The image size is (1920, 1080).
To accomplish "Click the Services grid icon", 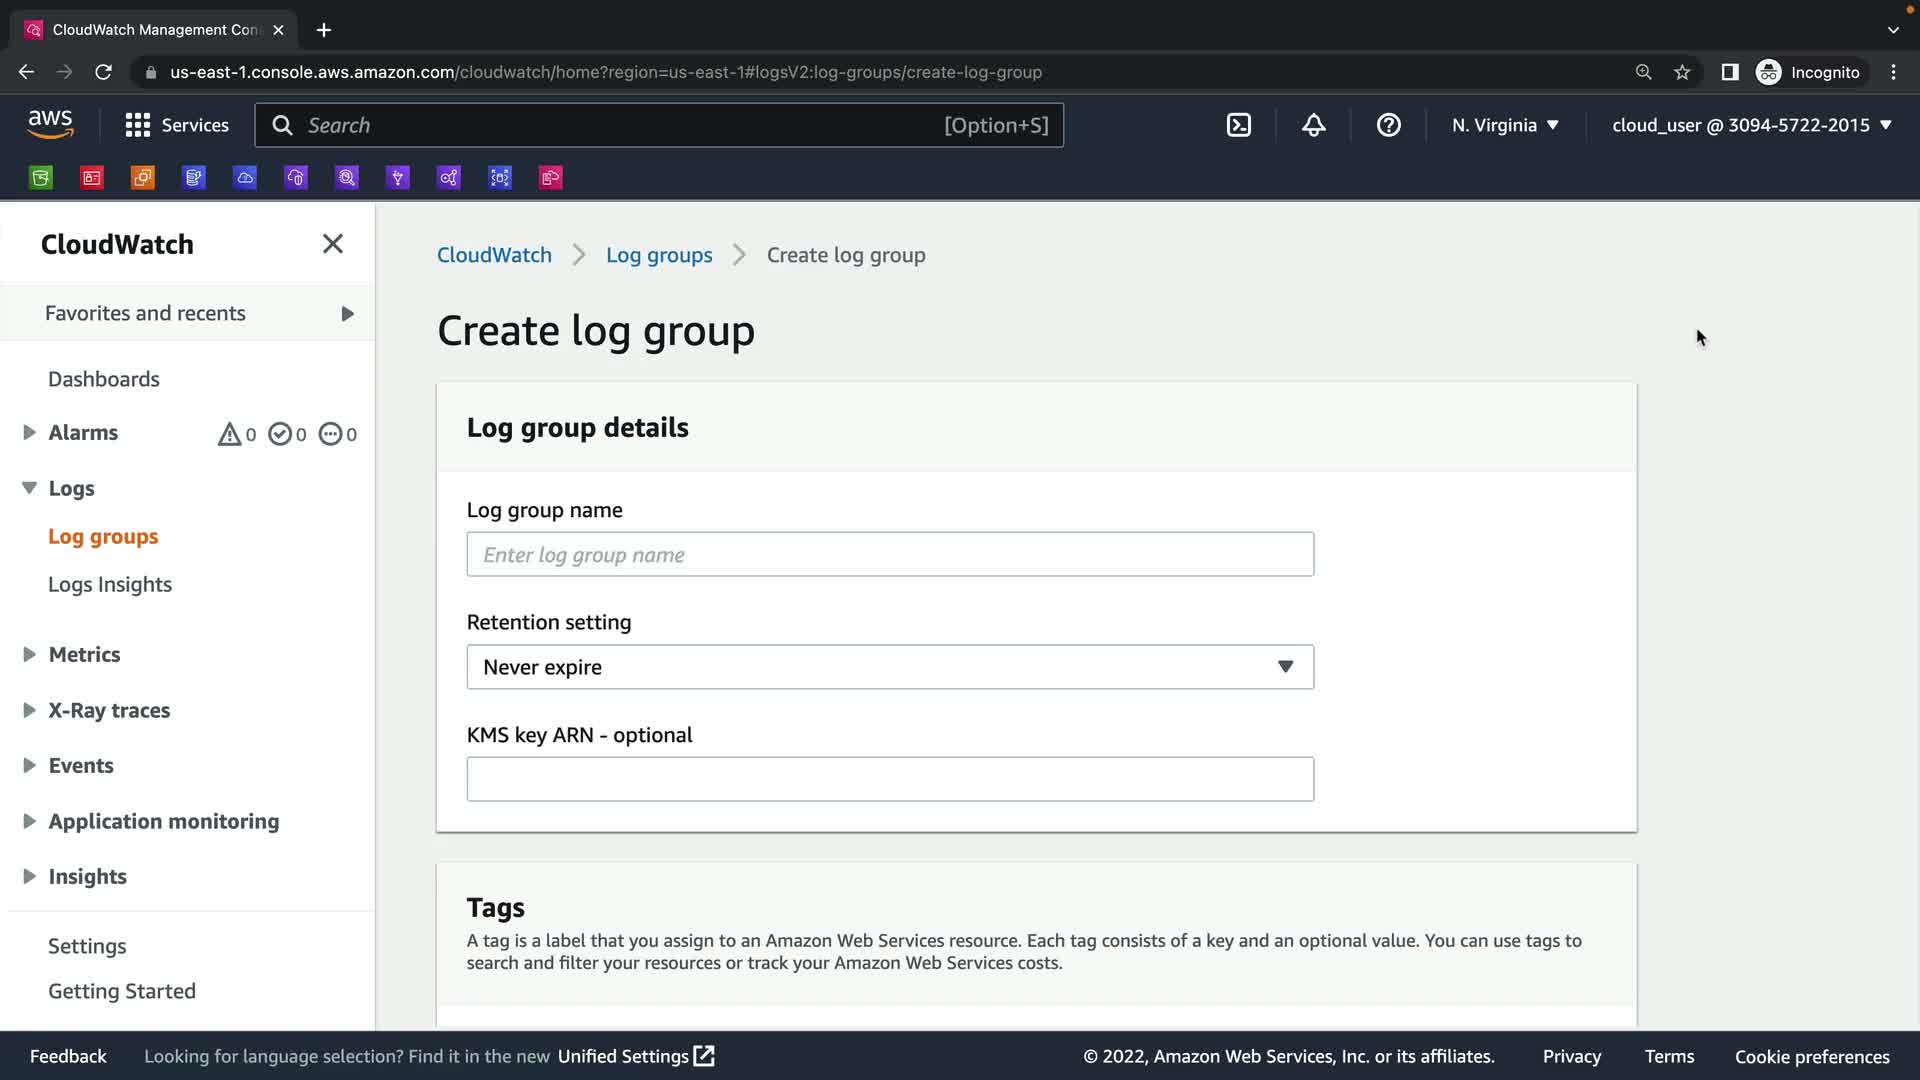I will pos(138,125).
